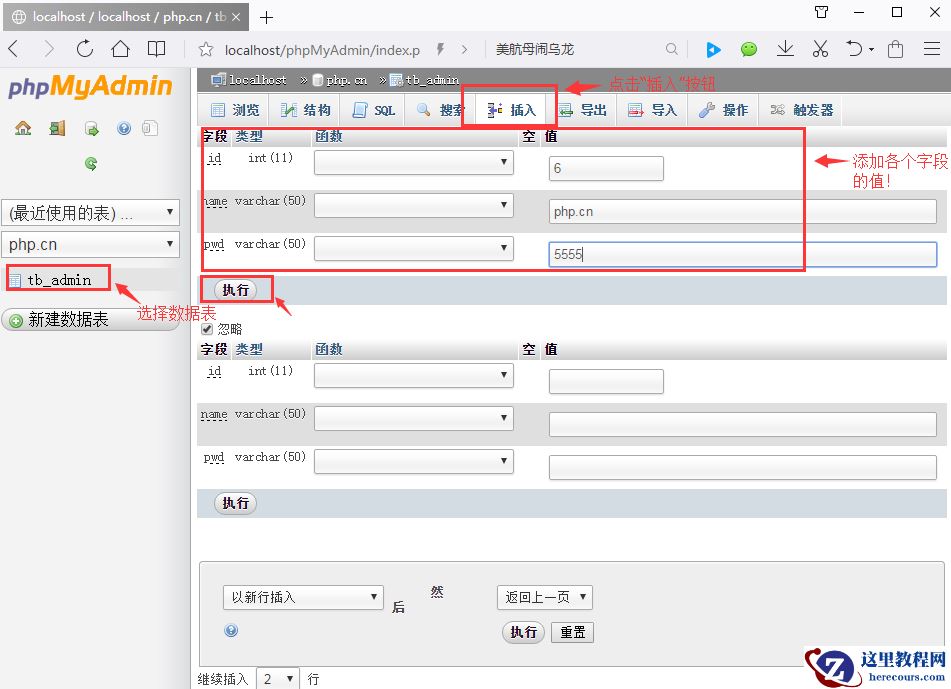Click the logout door icon in sidebar
Screen dimensions: 951x689
pos(57,128)
